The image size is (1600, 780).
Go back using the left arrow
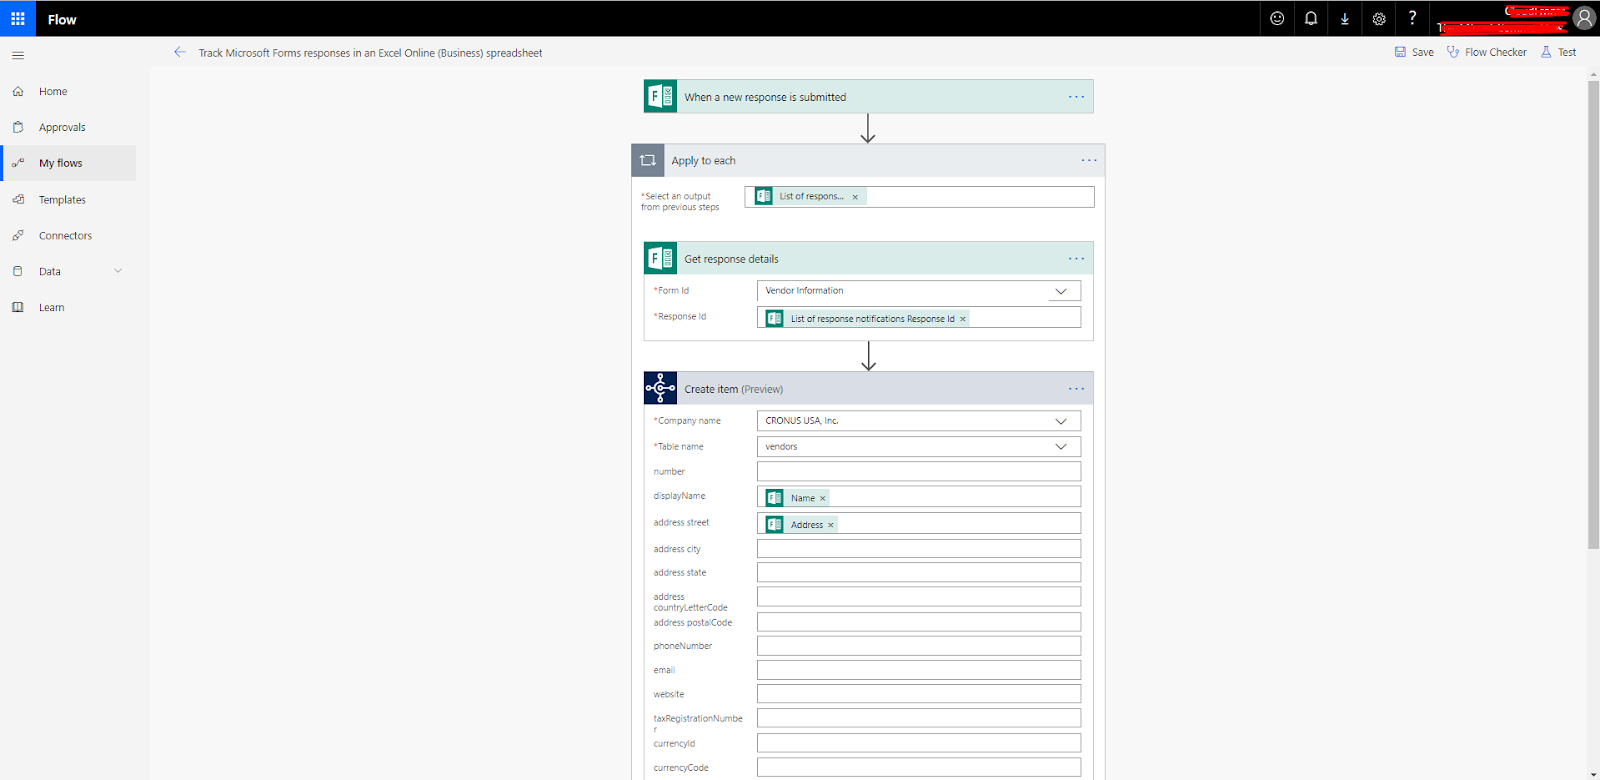click(x=180, y=52)
